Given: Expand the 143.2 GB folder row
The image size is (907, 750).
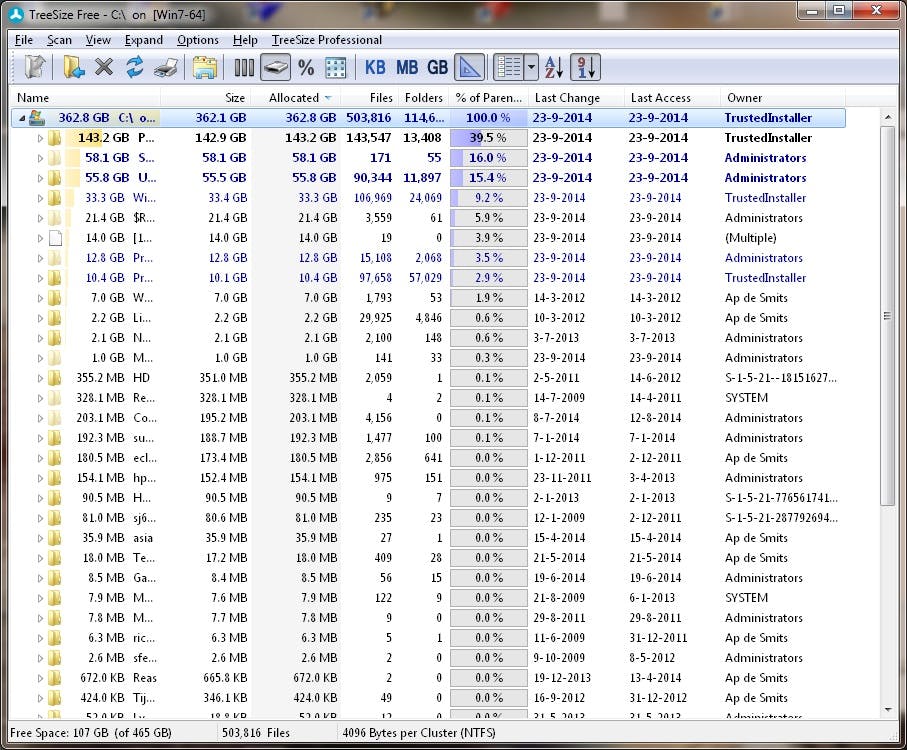Looking at the screenshot, I should [40, 138].
